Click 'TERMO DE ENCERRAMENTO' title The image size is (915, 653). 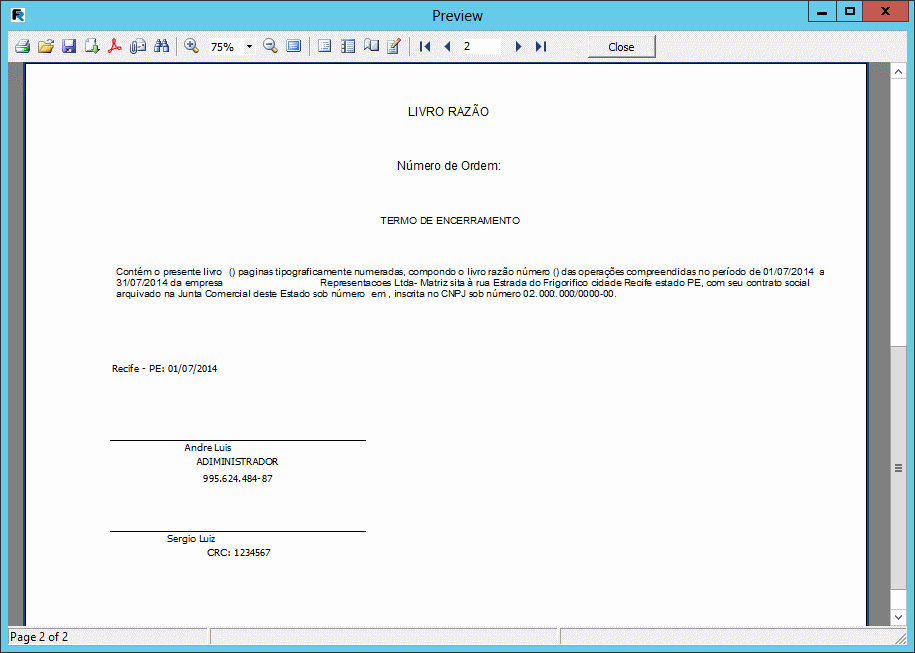click(x=450, y=221)
